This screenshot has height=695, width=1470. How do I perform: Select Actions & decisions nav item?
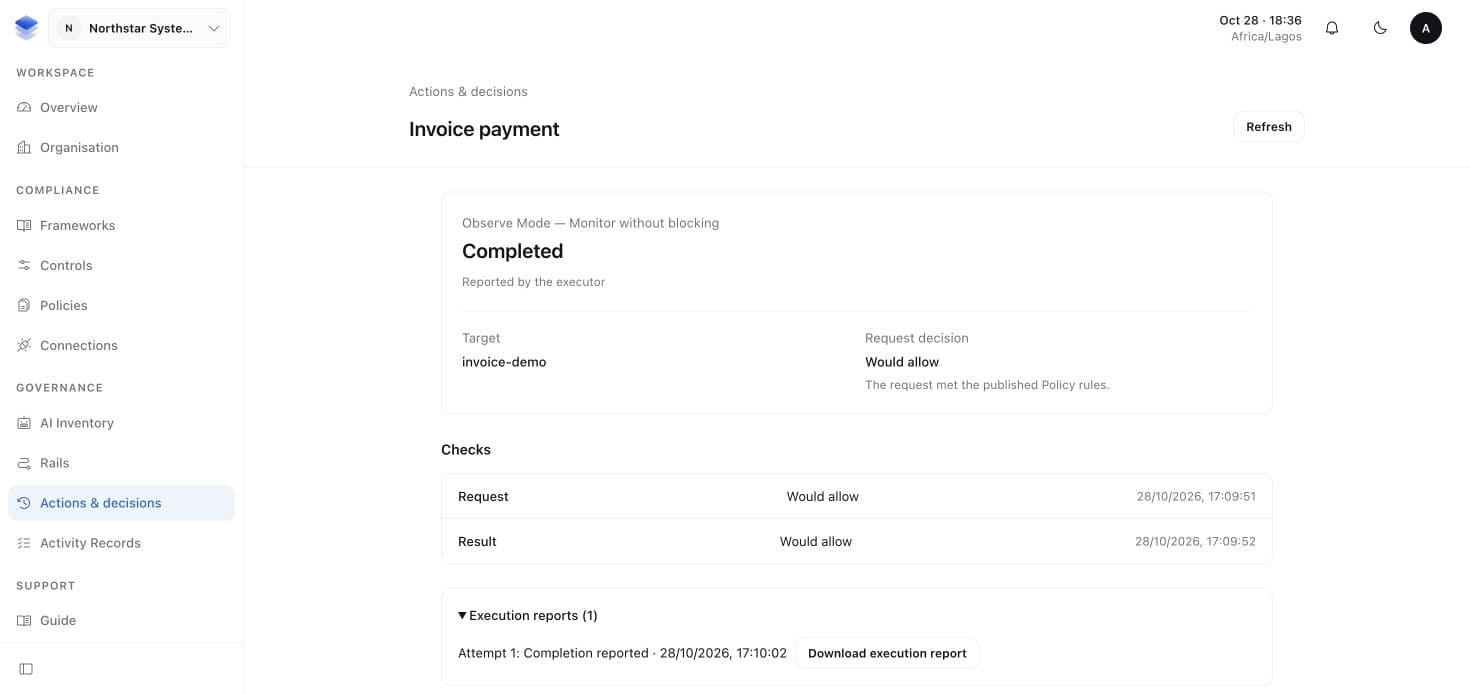coord(121,503)
